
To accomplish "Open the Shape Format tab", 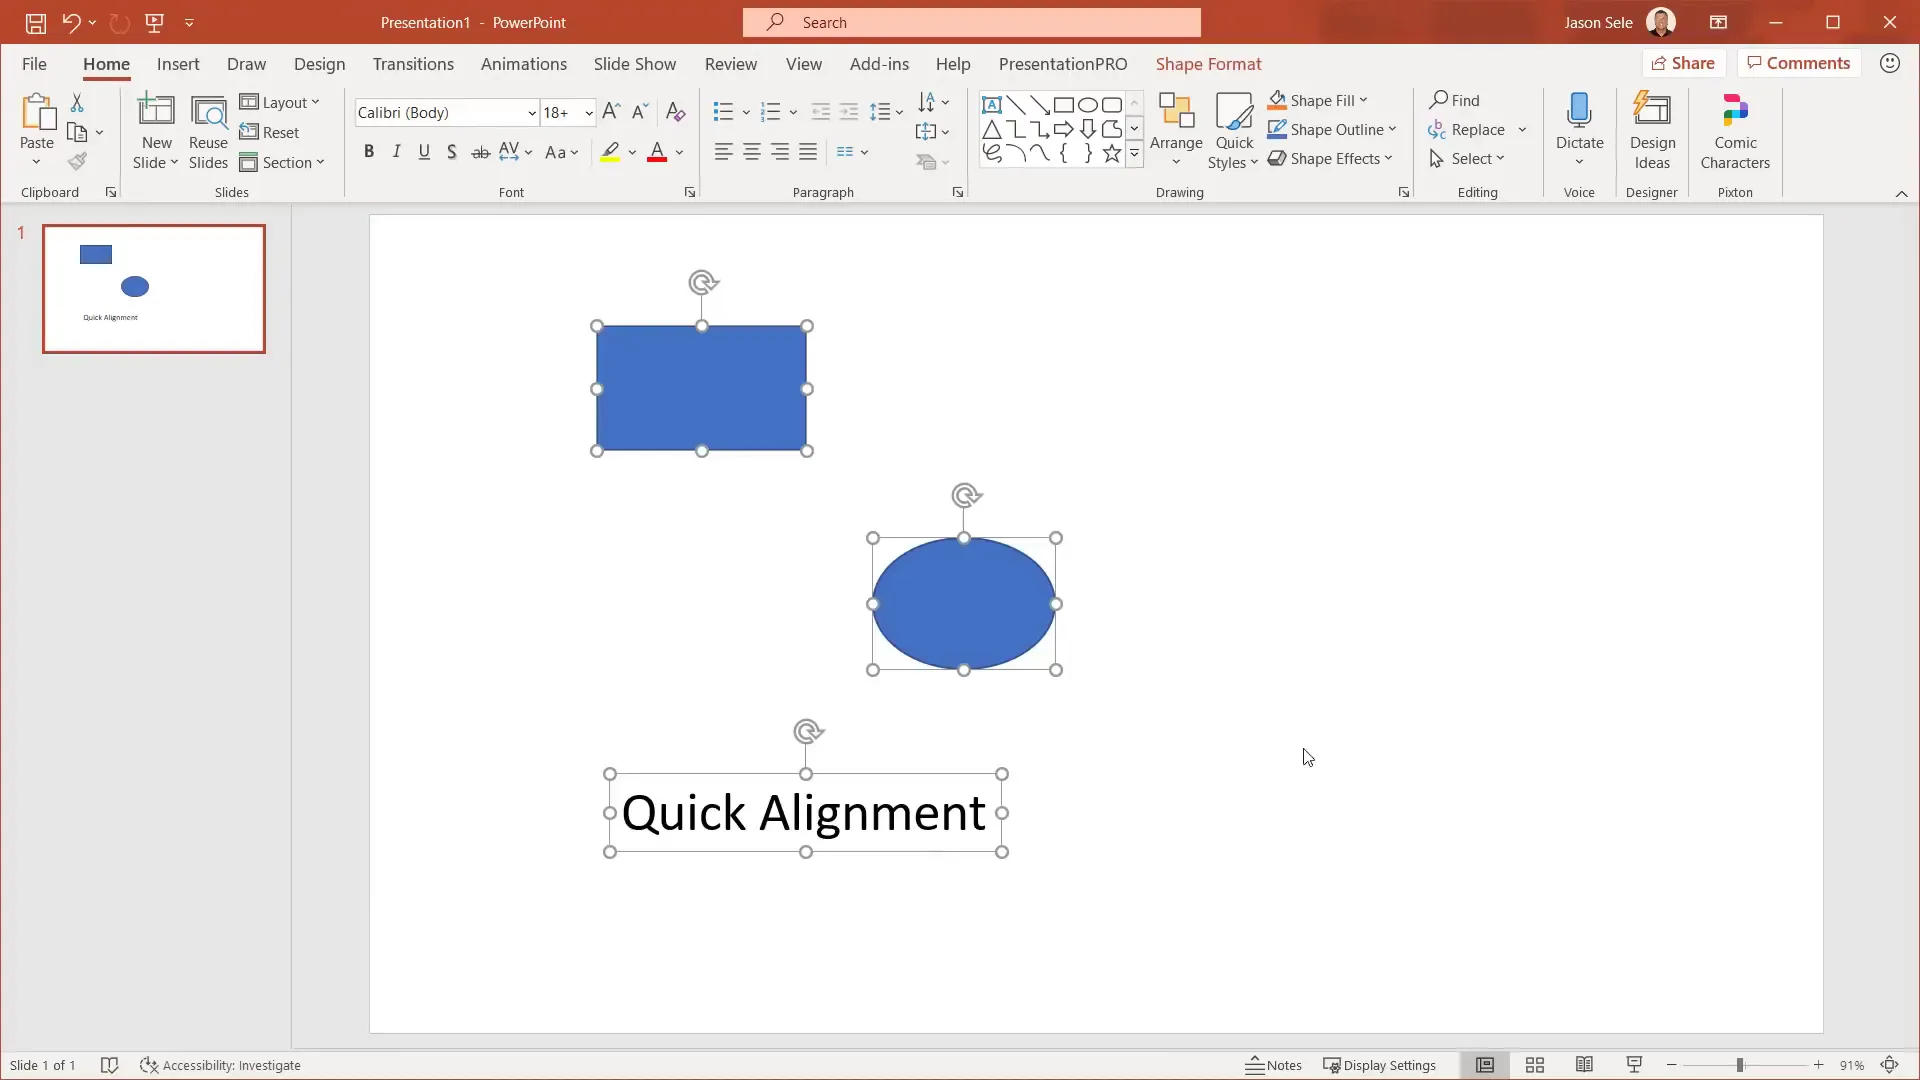I will (1208, 64).
